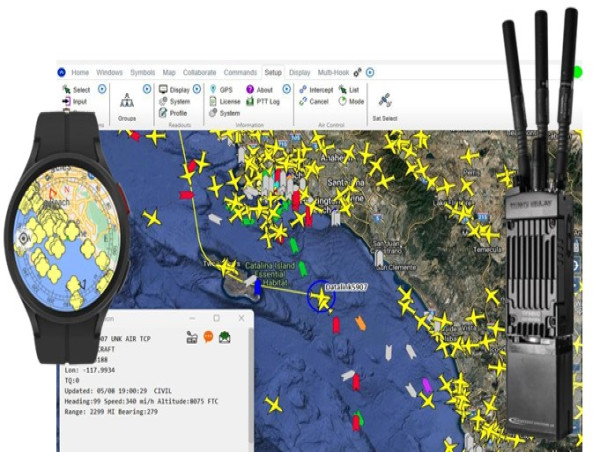The width and height of the screenshot is (600, 452).
Task: Select the purple ship marker on the map
Action: coord(427,385)
